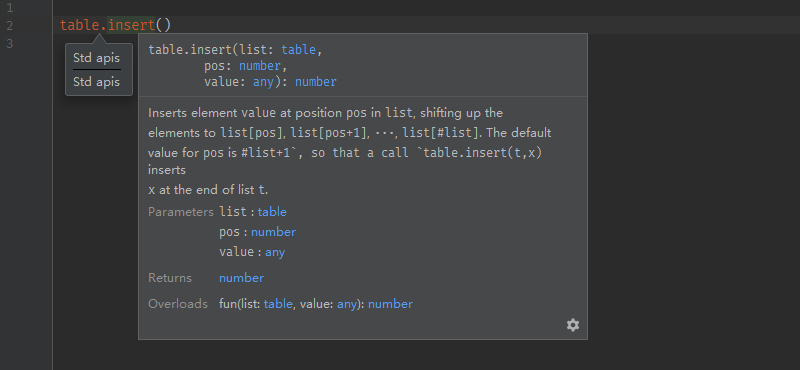800x370 pixels.
Task: Click line number 1 in gutter
Action: 10,8
